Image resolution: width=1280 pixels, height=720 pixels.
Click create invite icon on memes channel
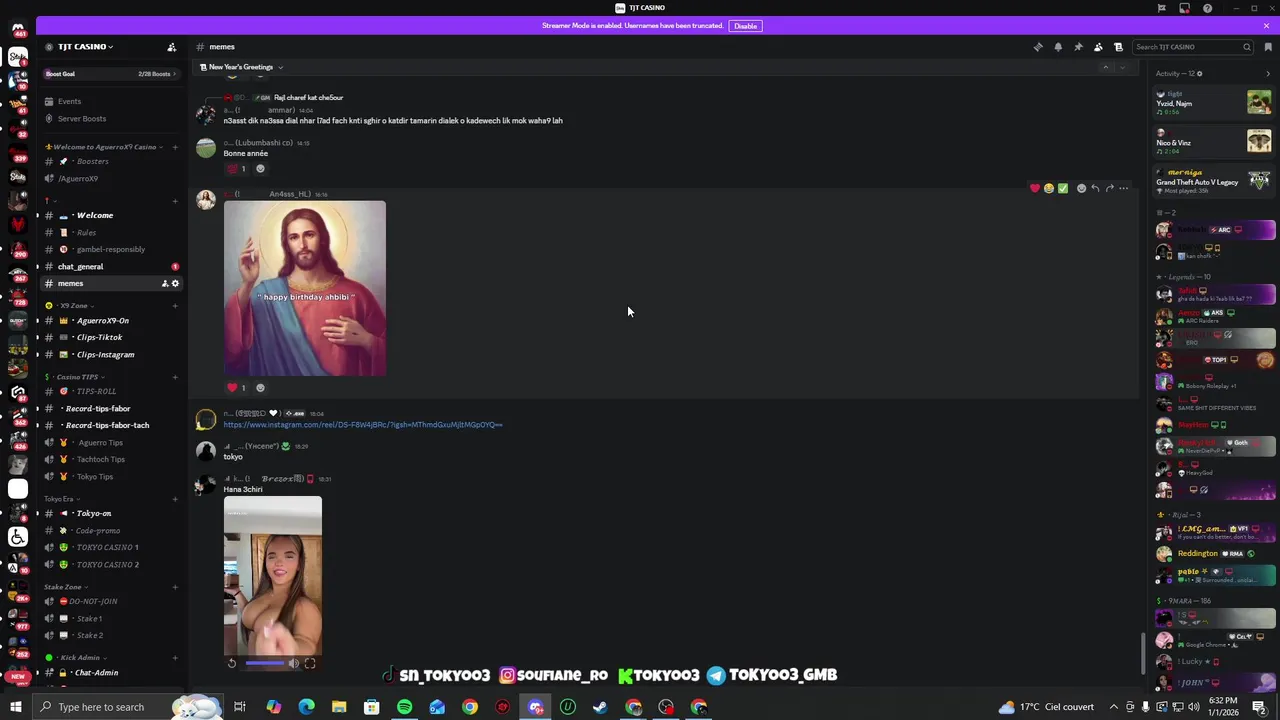coord(164,284)
